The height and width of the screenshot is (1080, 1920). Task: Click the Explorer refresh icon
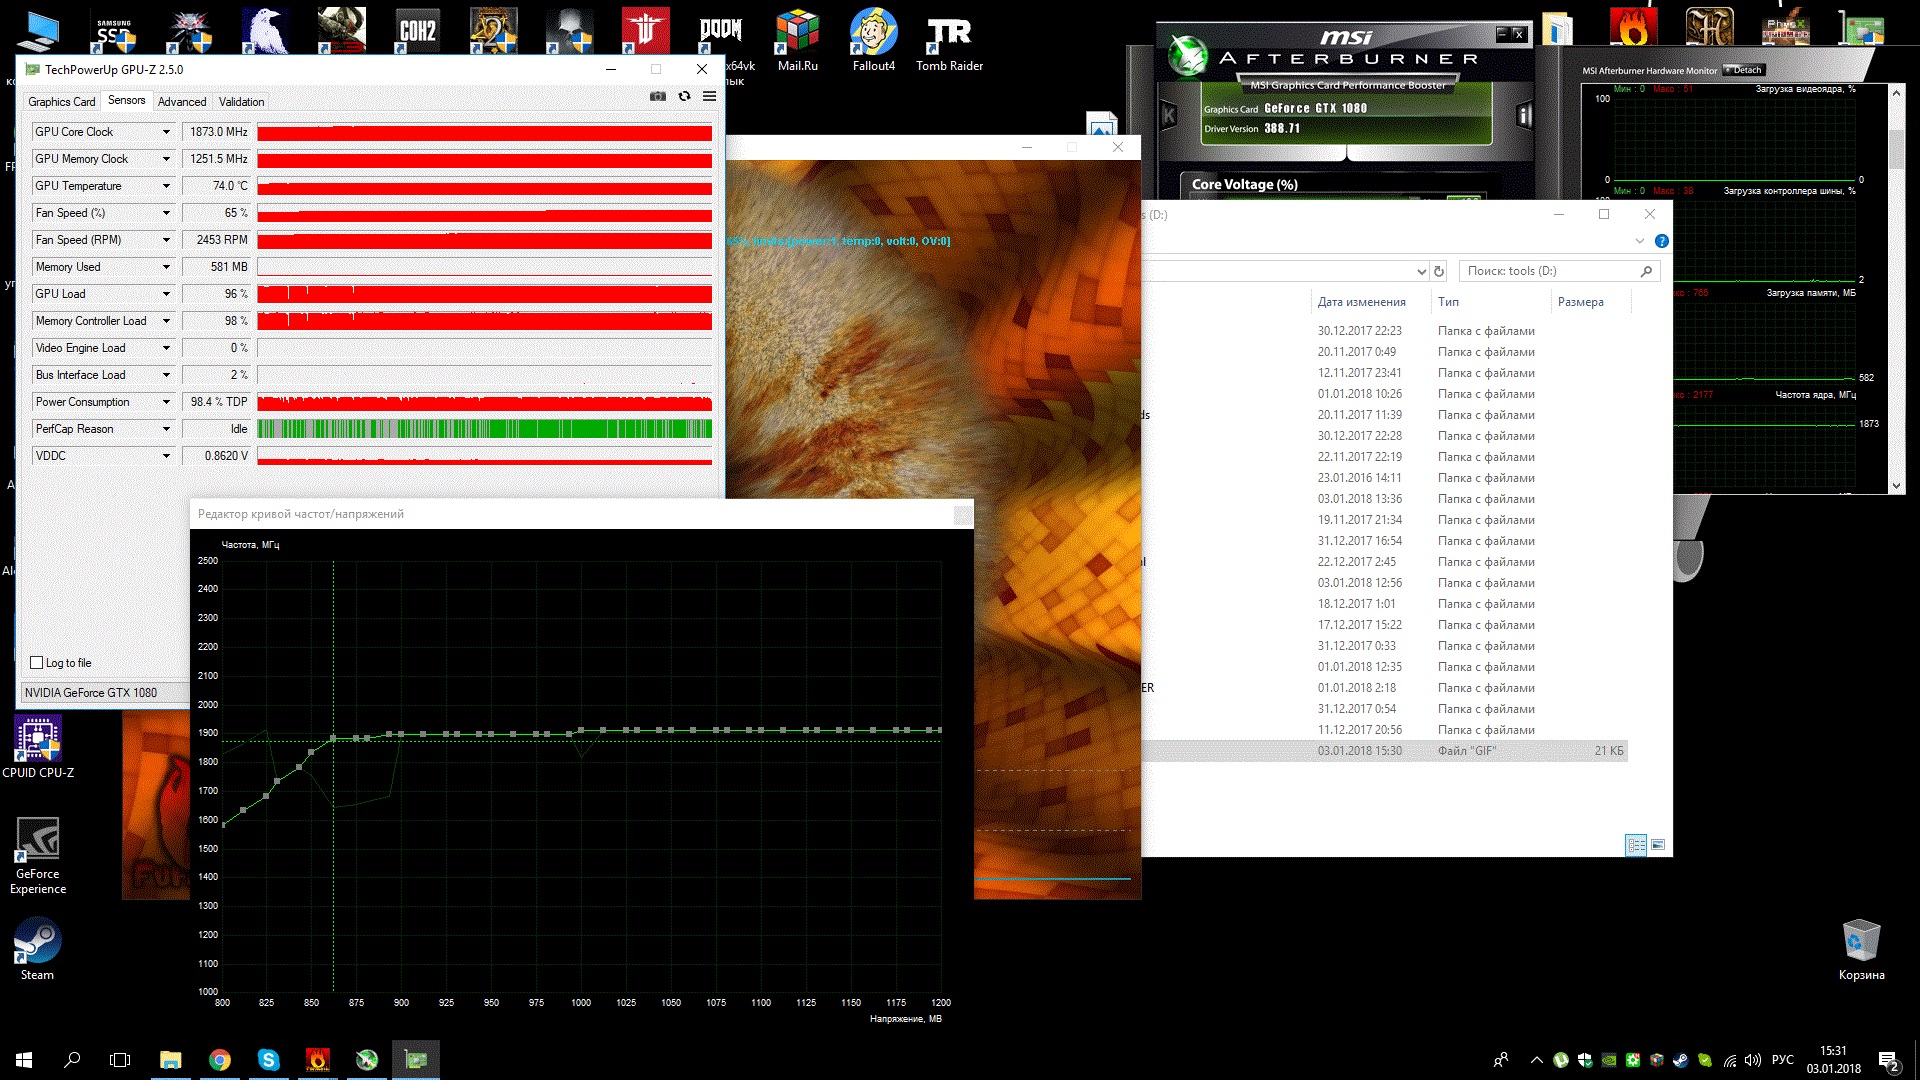coord(1439,271)
